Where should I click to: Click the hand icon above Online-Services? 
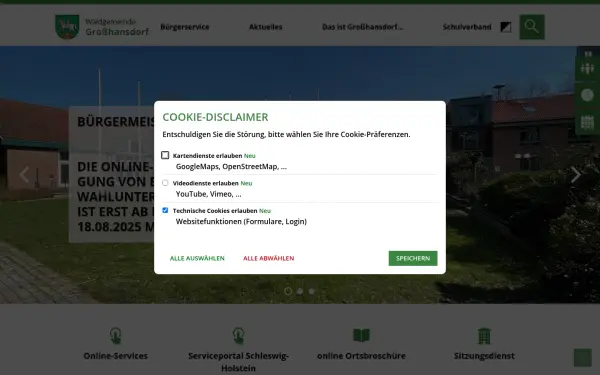point(116,336)
